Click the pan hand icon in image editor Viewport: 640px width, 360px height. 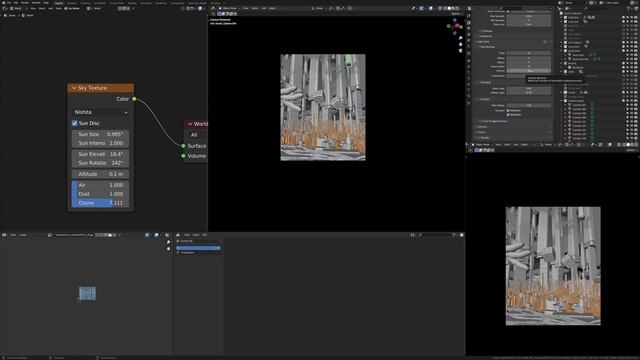(x=168, y=249)
